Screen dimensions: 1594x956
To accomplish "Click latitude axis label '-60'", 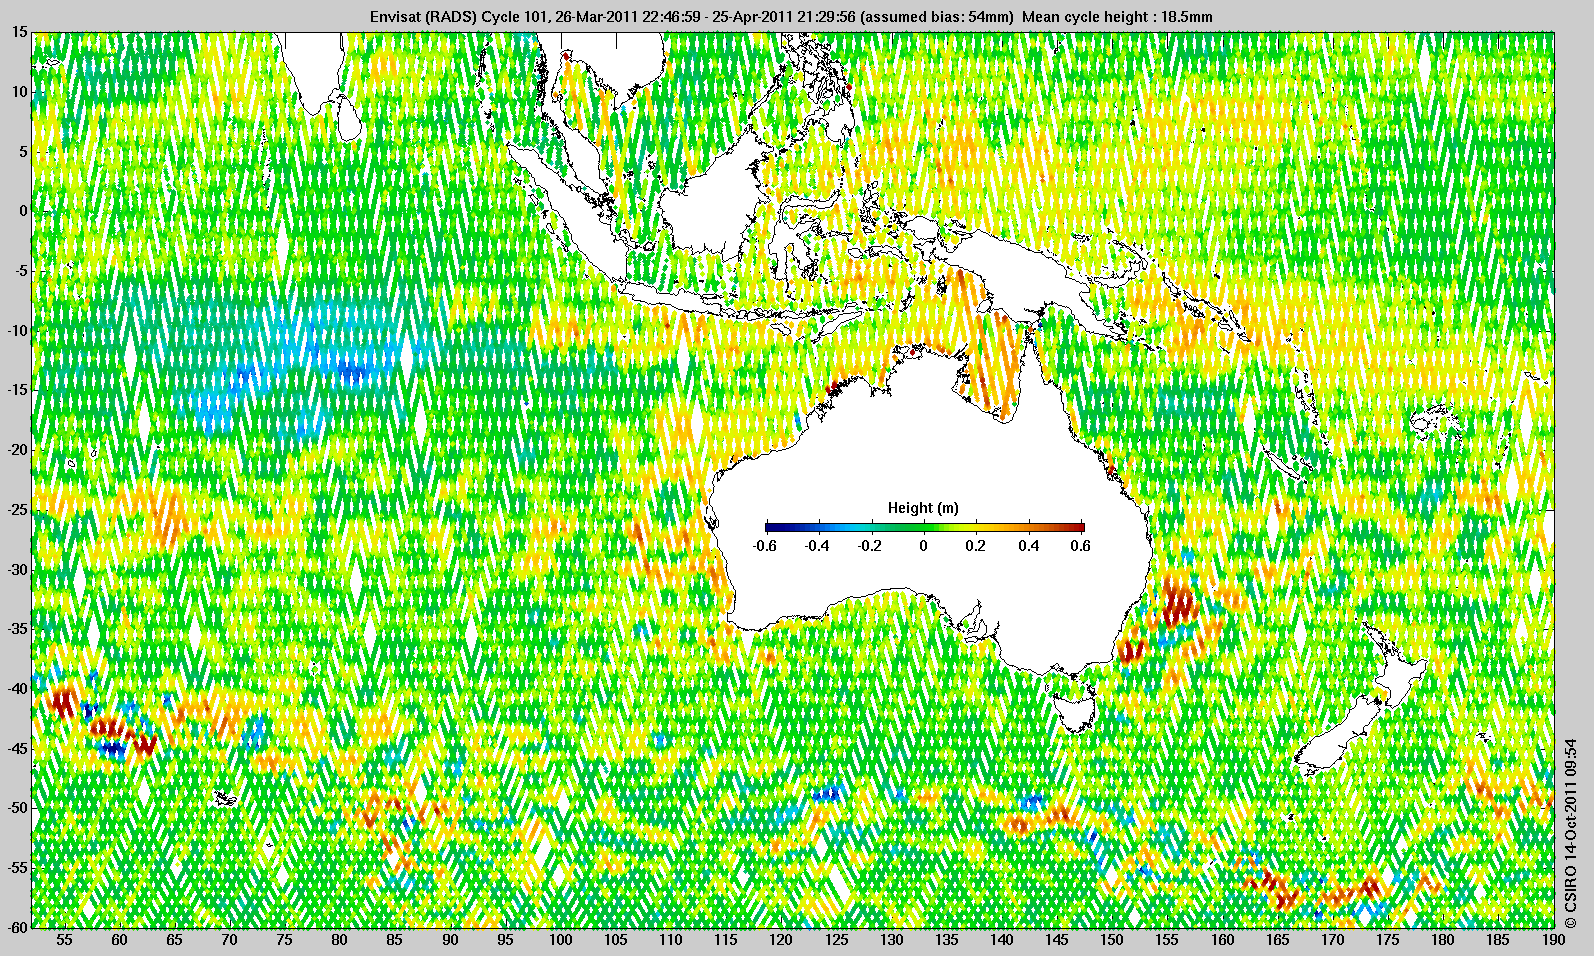I will 17,926.
